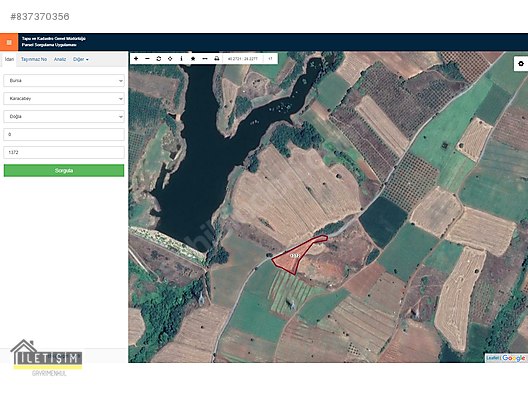
Task: Click the parsel field containing 1372
Action: point(64,152)
